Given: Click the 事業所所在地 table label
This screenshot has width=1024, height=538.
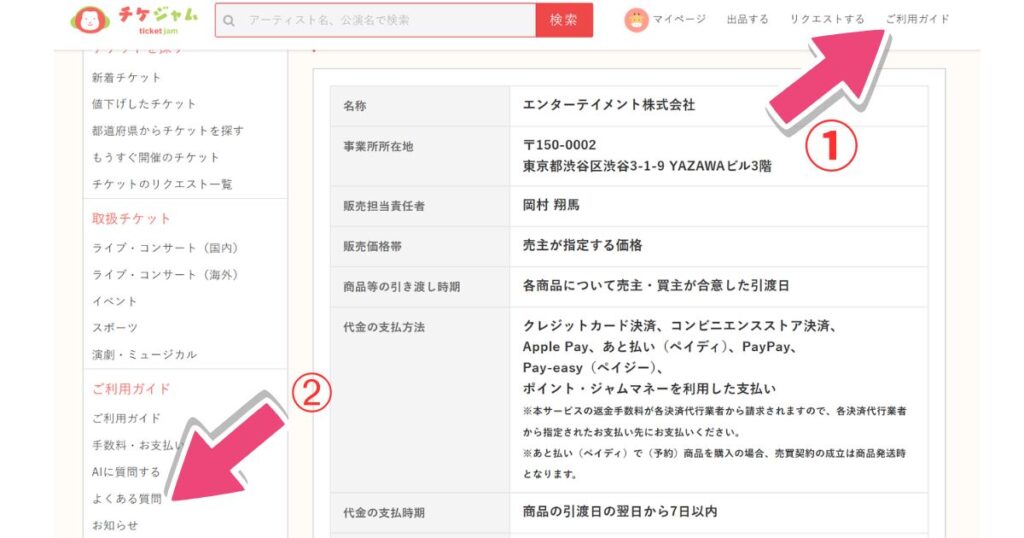Looking at the screenshot, I should (378, 146).
